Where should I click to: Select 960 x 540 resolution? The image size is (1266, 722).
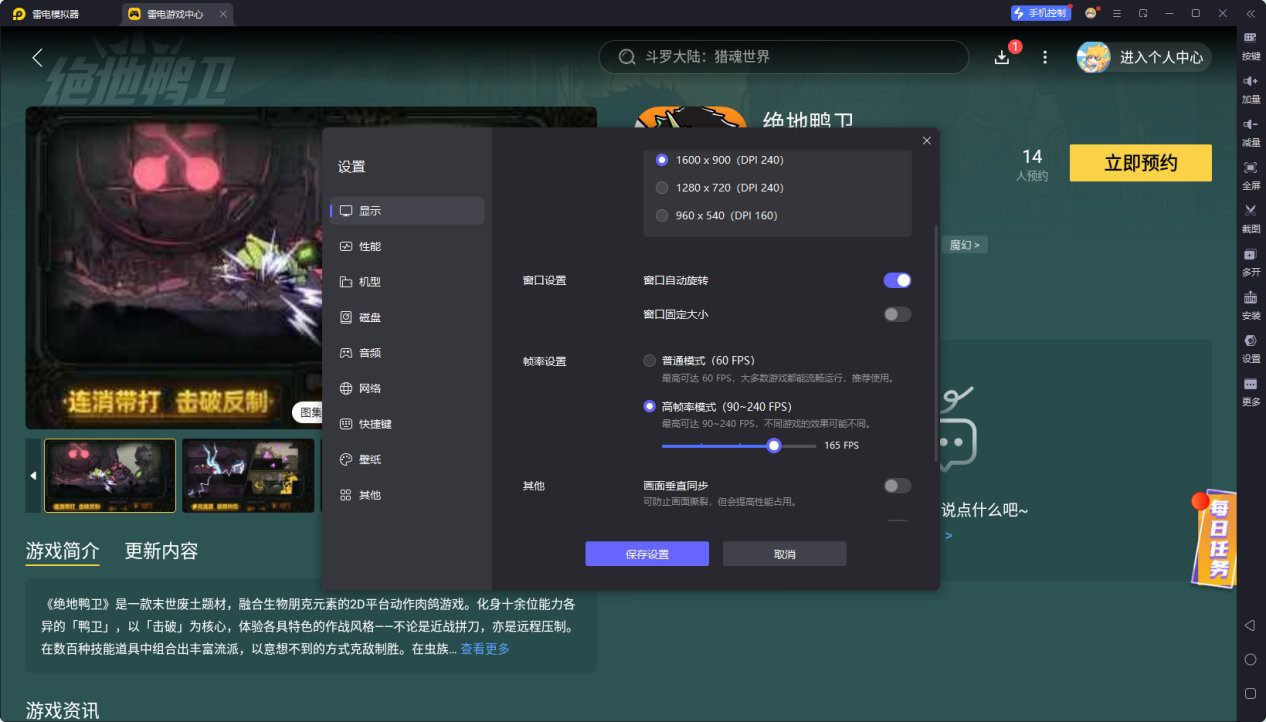point(661,215)
